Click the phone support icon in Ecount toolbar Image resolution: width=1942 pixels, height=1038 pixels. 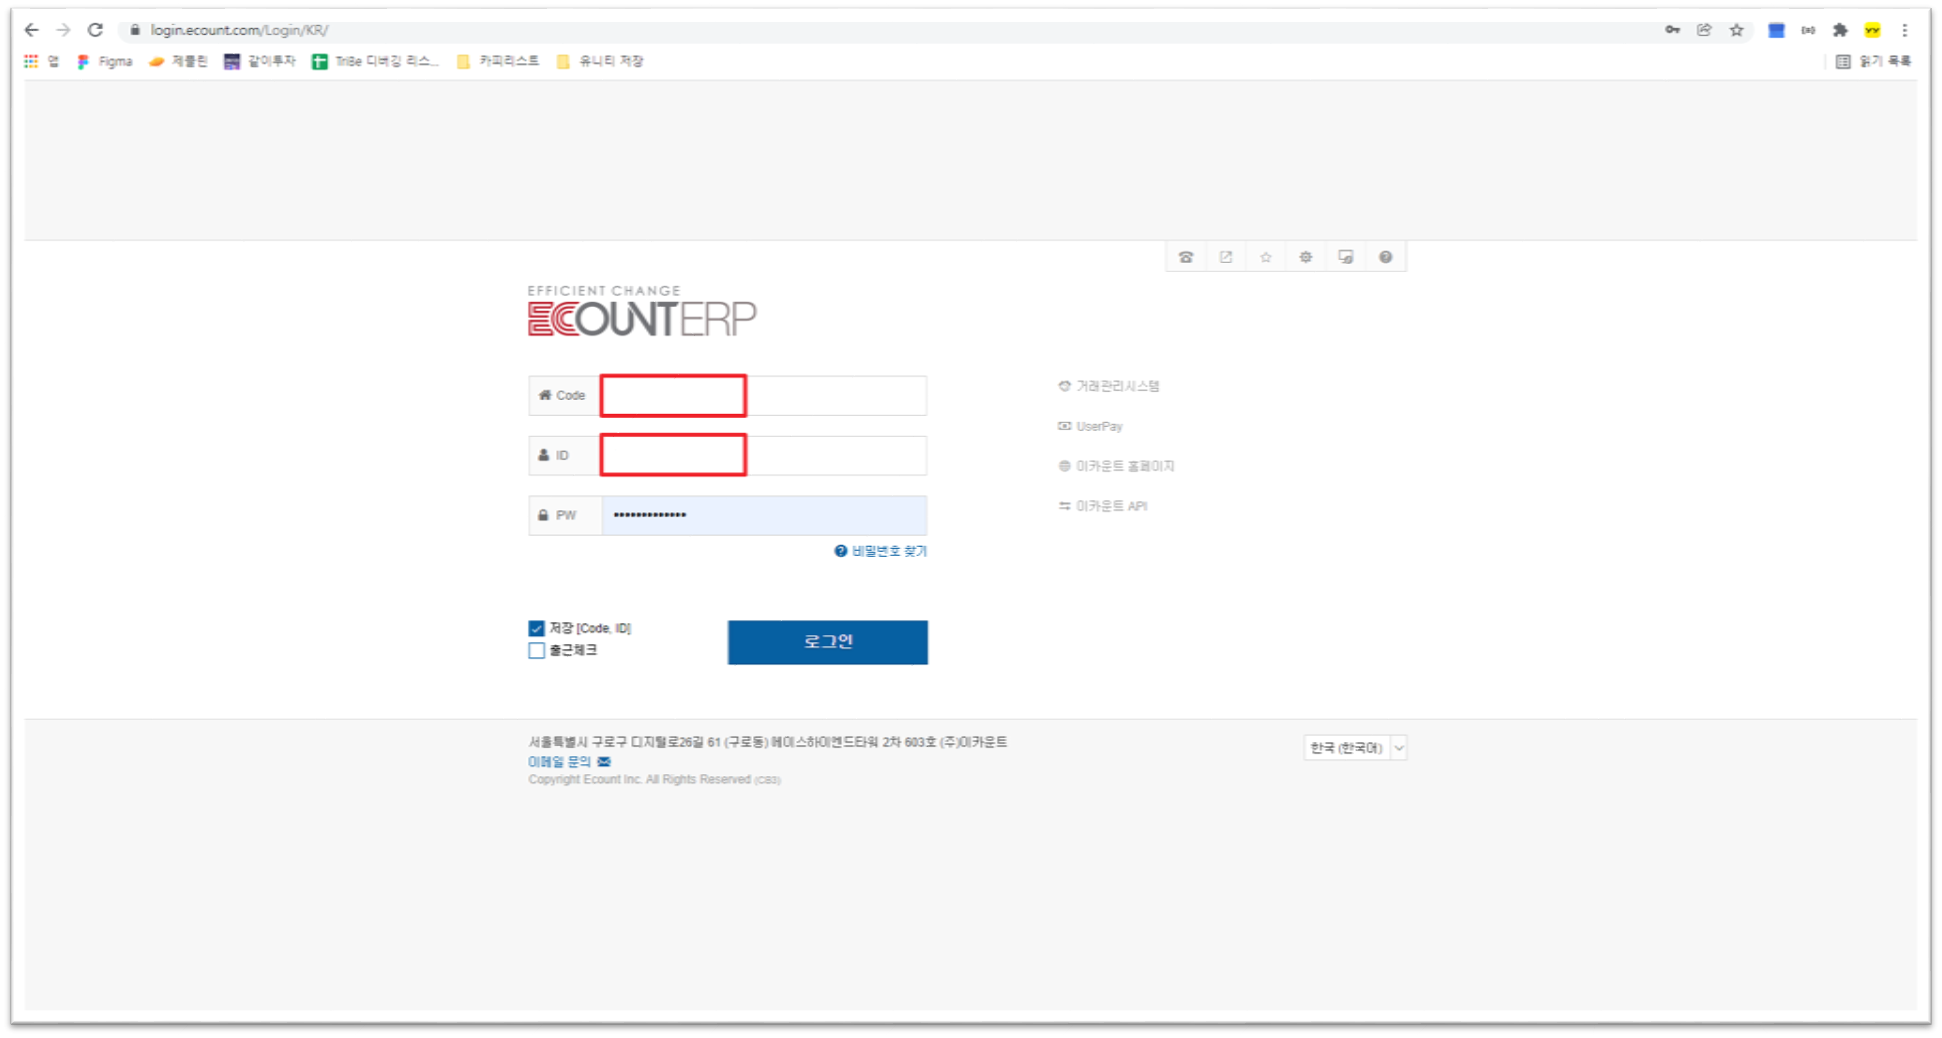1186,257
